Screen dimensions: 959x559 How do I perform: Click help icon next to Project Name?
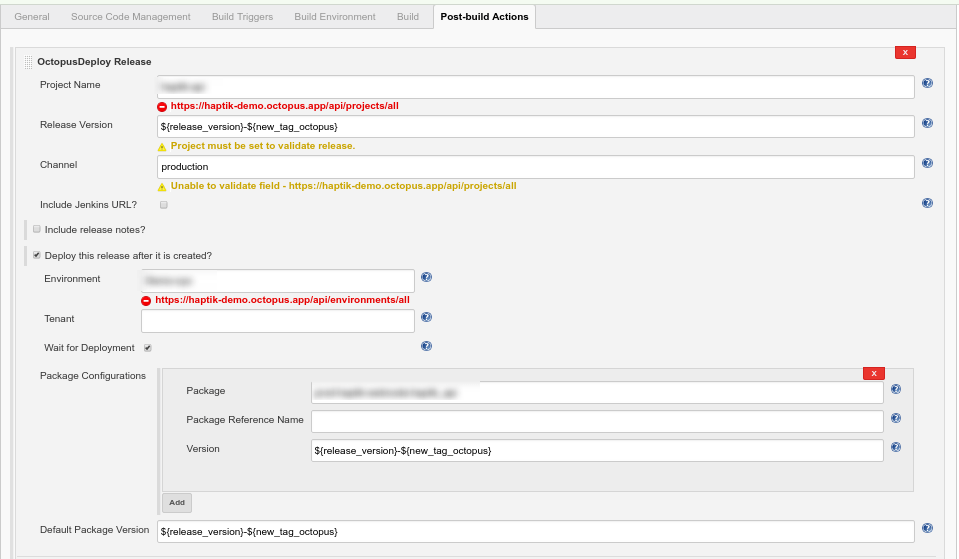tap(927, 84)
